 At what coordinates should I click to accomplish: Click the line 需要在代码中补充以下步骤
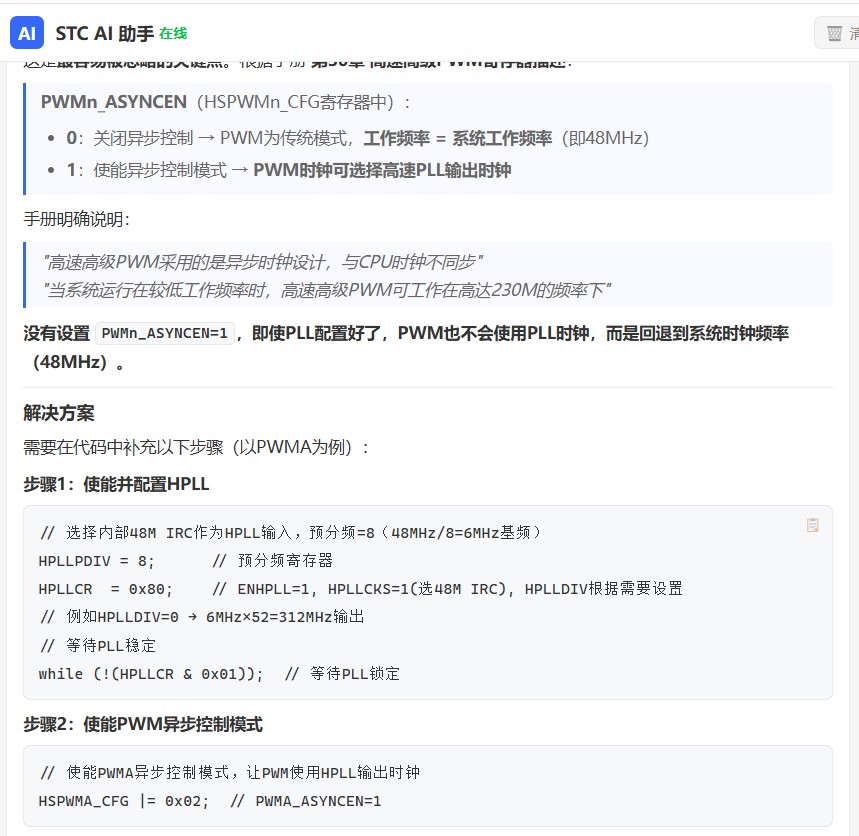coord(196,448)
